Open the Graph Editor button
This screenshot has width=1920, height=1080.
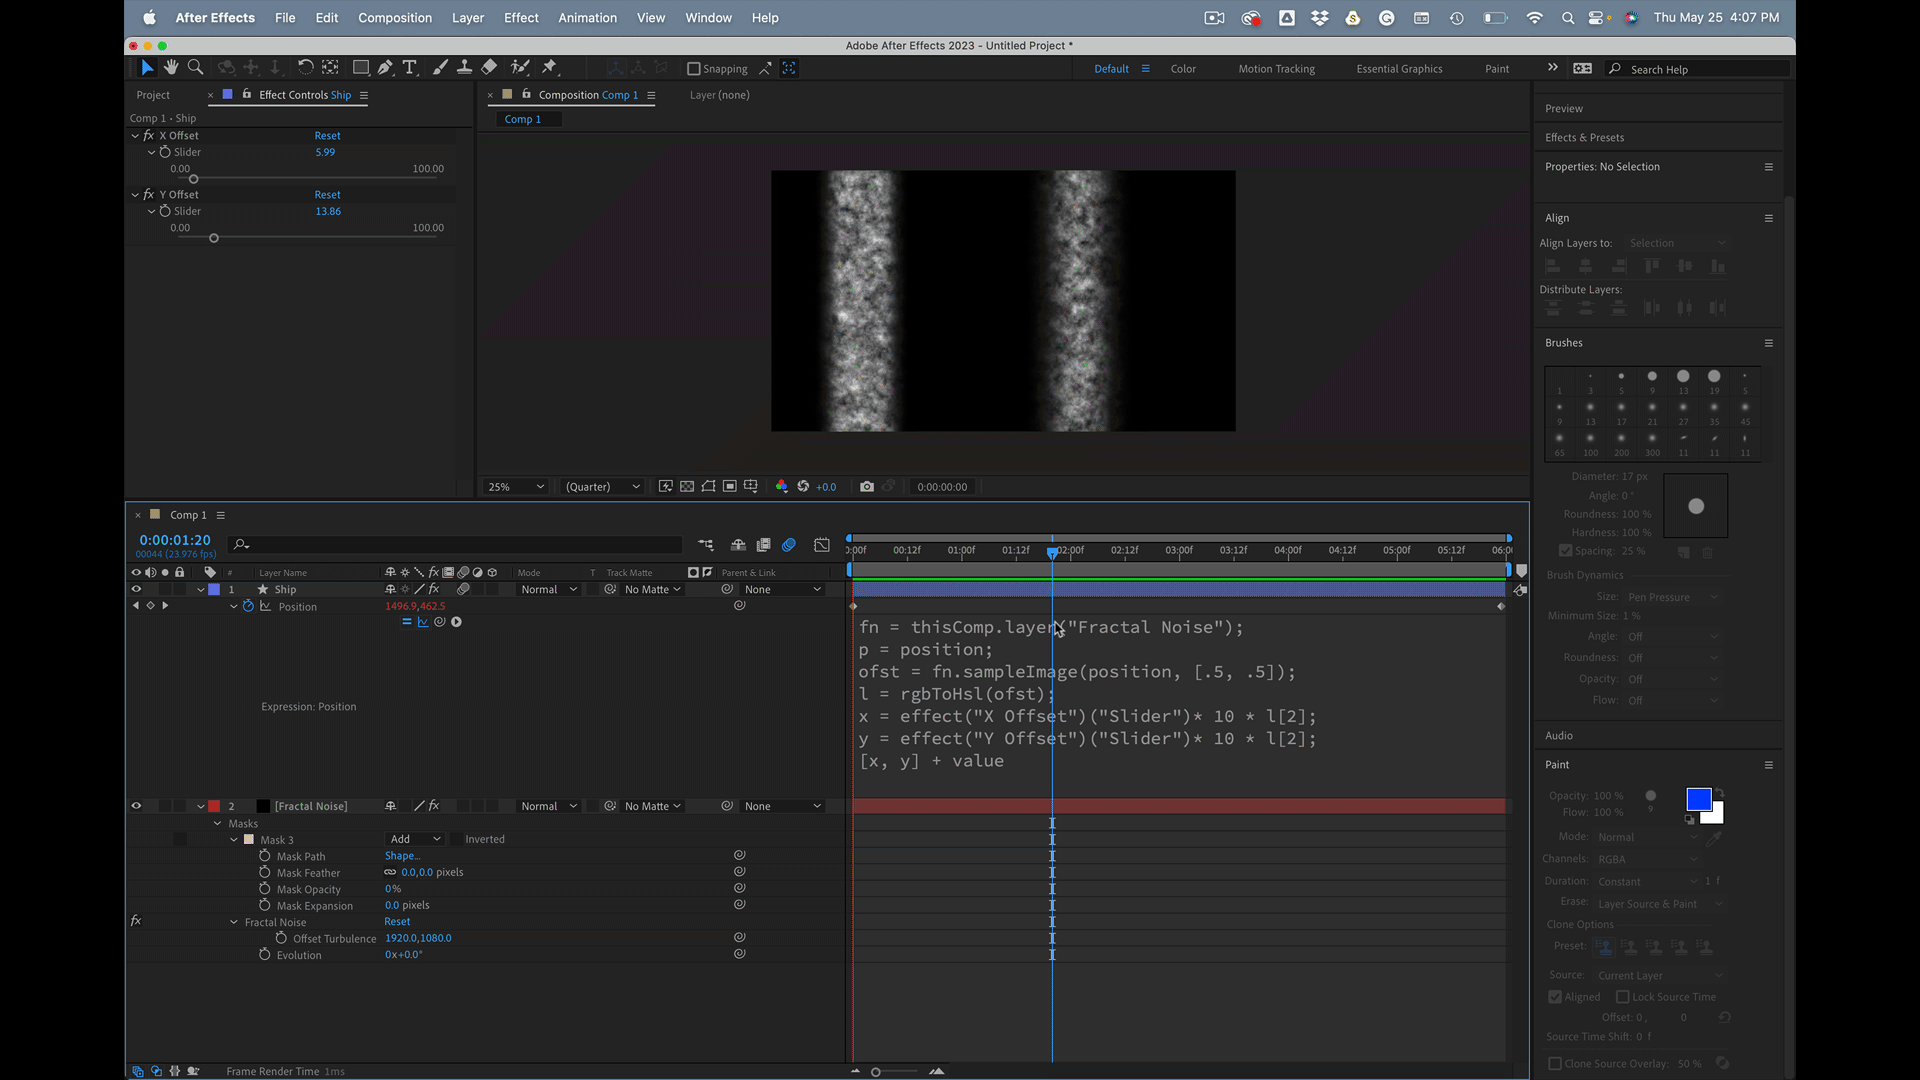tap(821, 545)
